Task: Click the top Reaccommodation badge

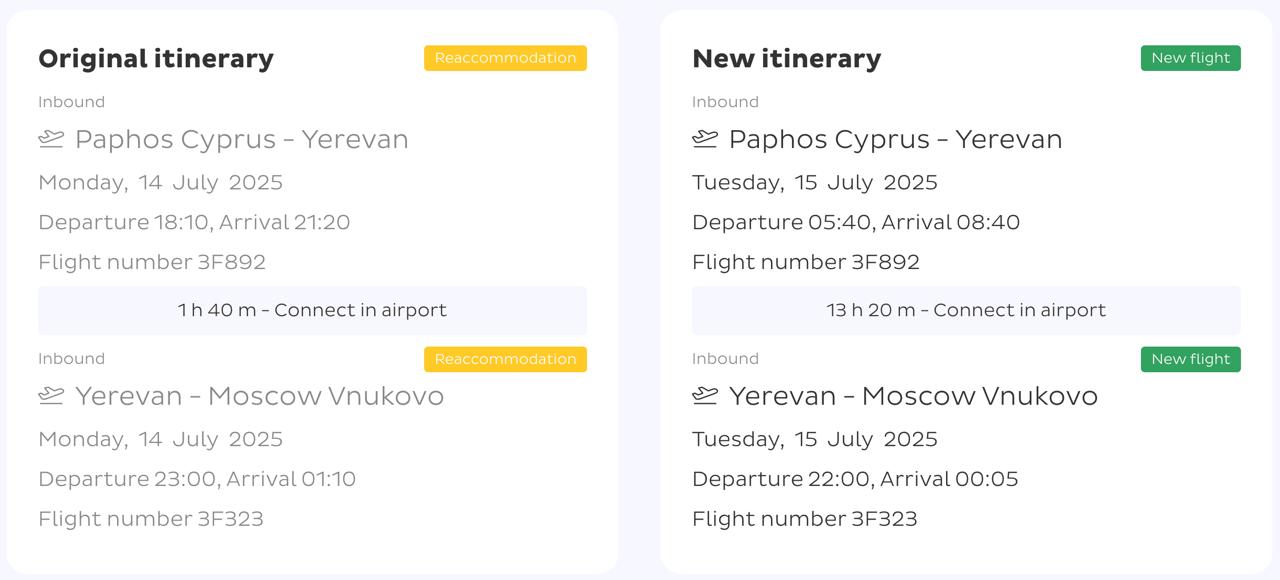Action: tap(505, 58)
